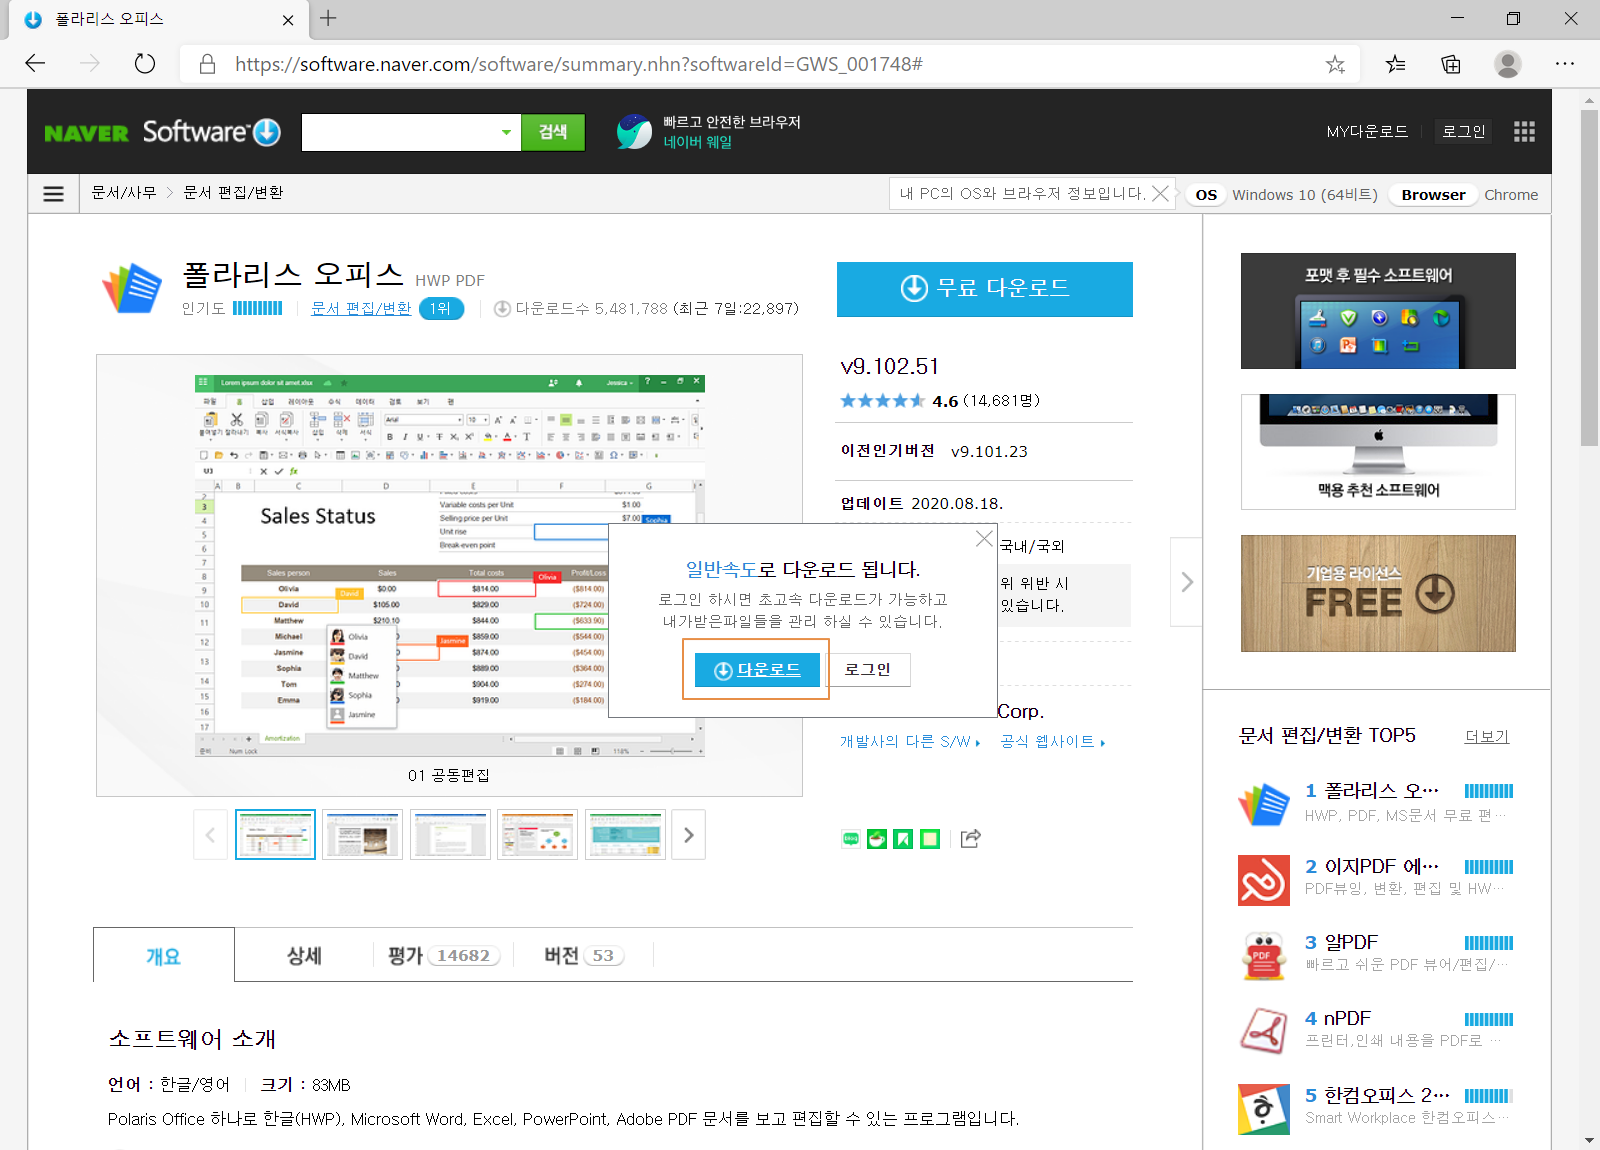Show the next screenshot thumbnails
This screenshot has width=1600, height=1150.
[688, 835]
